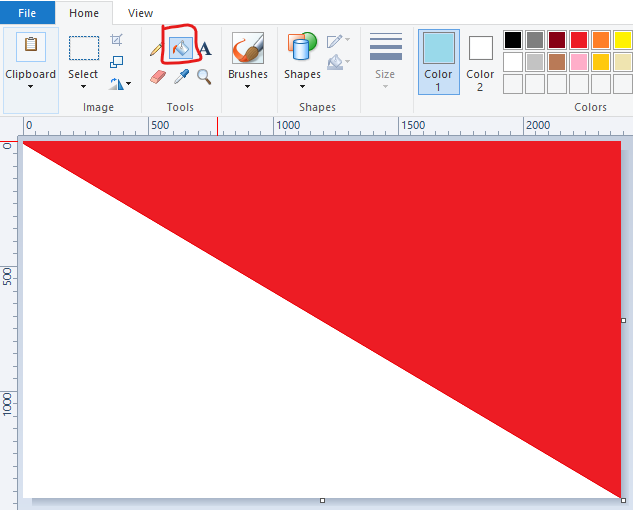633x510 pixels.
Task: Click the Resize icon in Image group
Action: click(116, 62)
